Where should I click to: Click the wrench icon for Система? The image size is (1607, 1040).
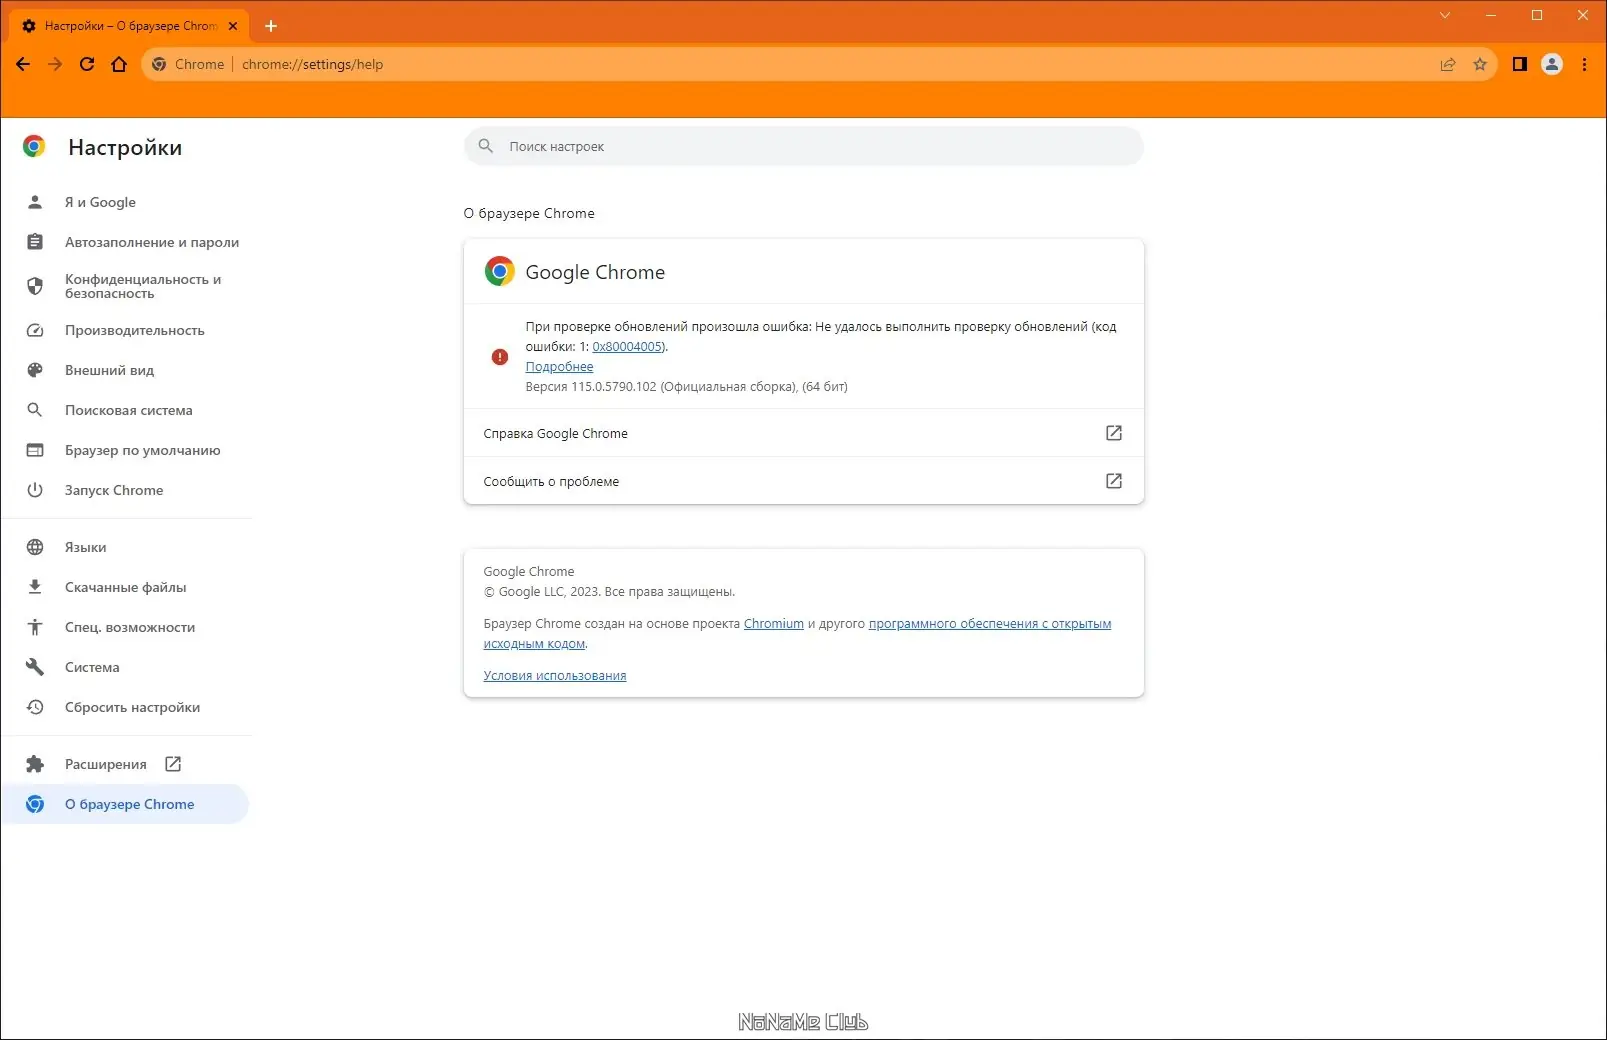(35, 667)
